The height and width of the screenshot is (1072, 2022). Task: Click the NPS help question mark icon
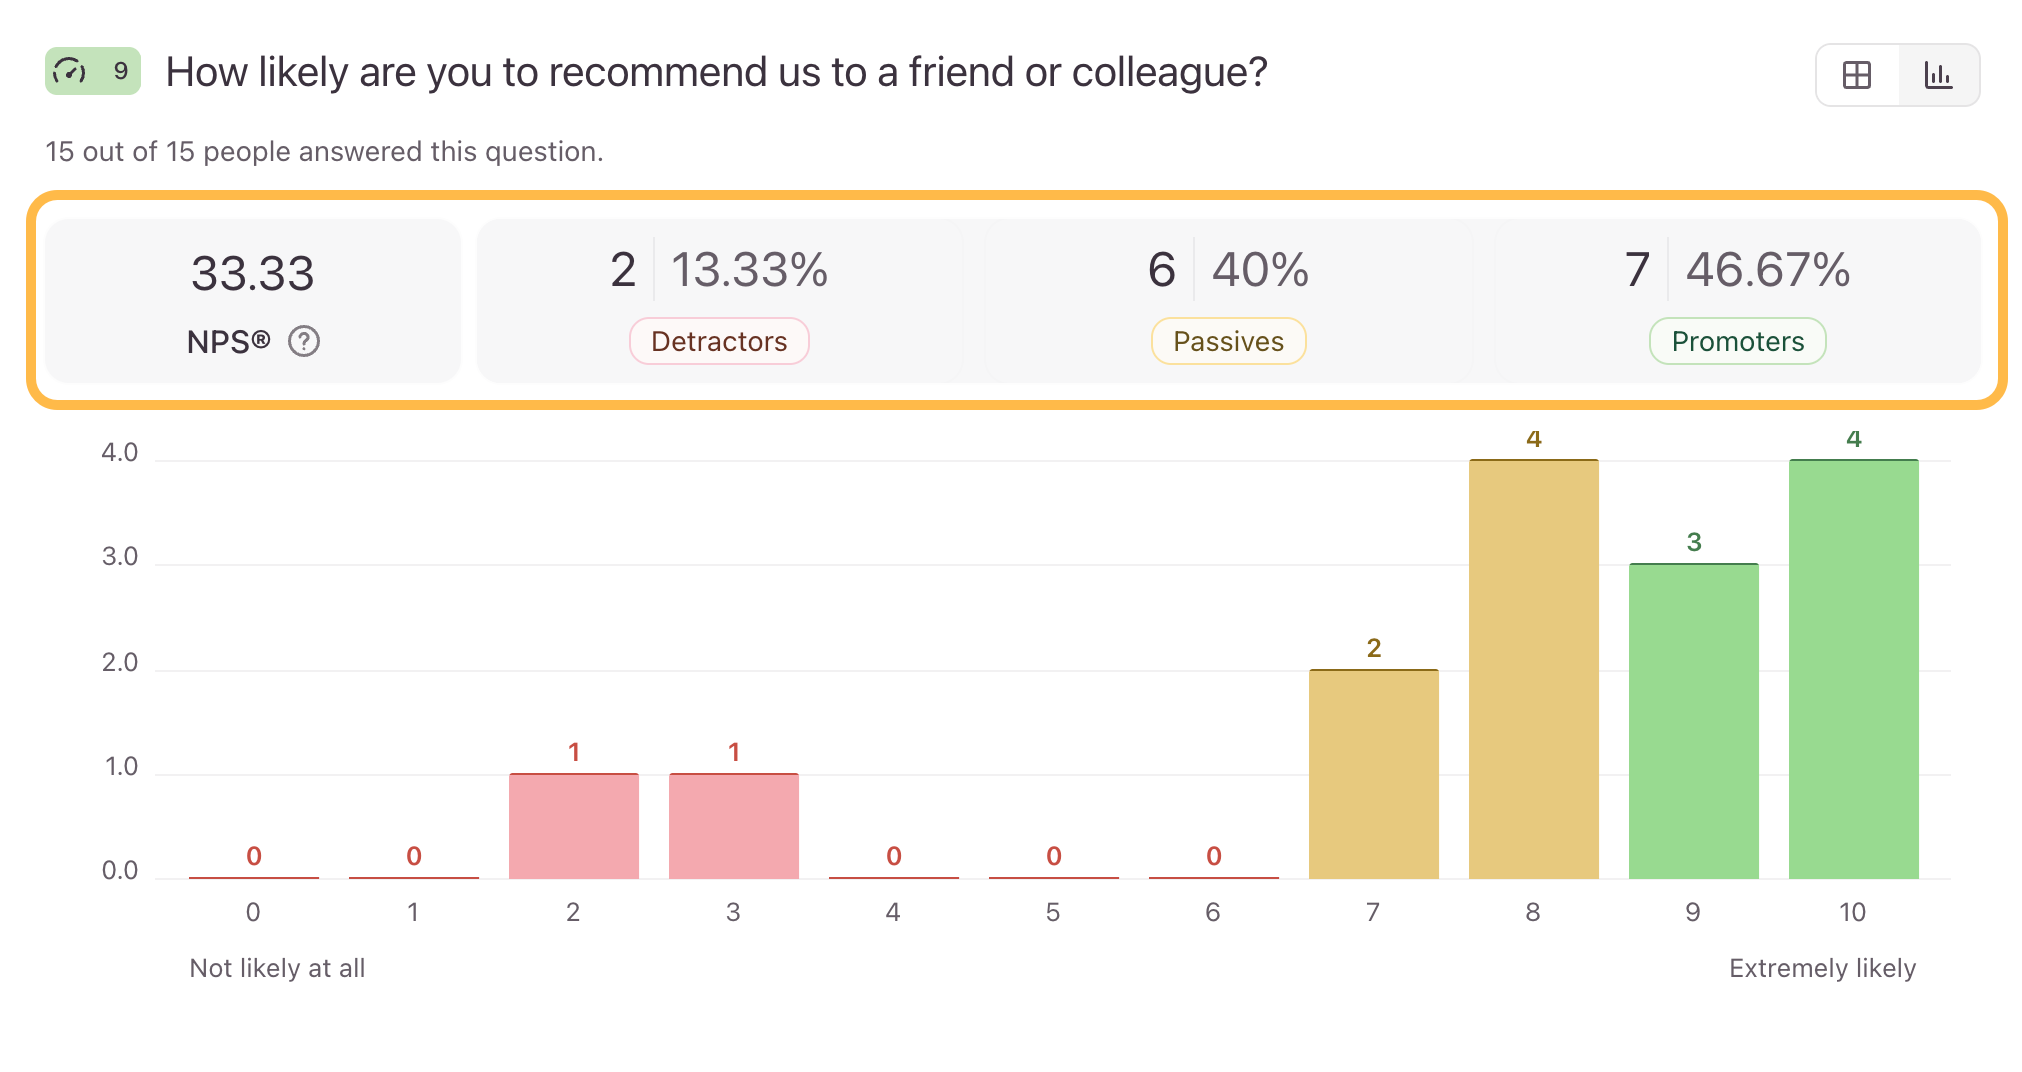[304, 342]
